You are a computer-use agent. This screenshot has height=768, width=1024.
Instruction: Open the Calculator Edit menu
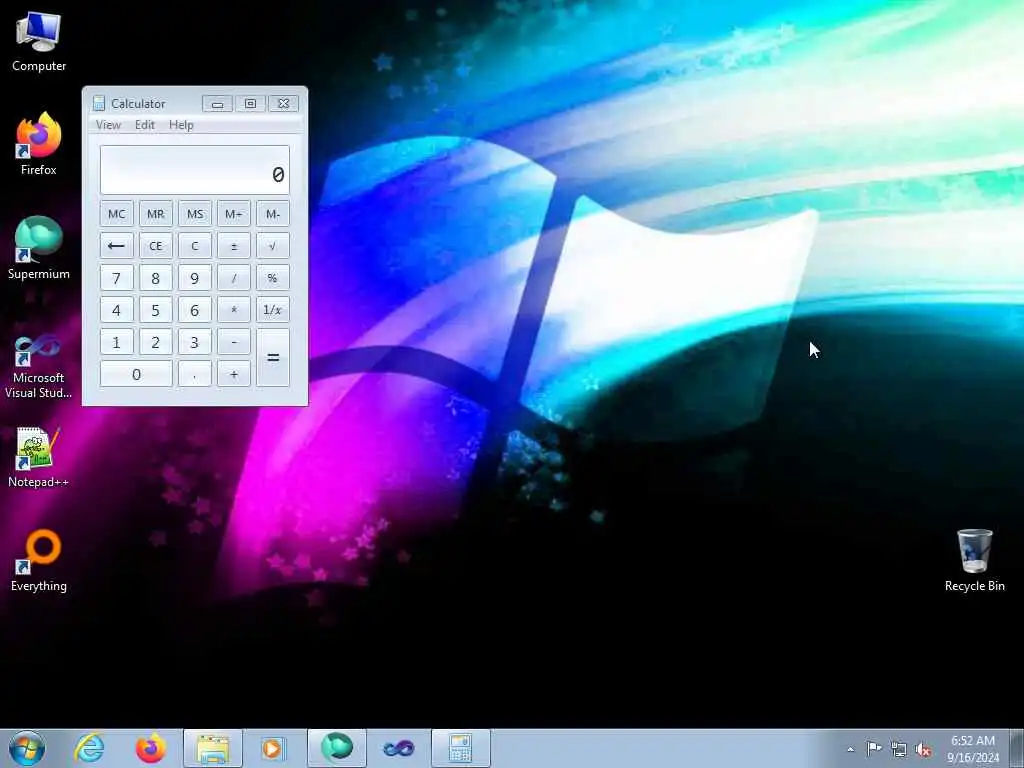pos(144,125)
